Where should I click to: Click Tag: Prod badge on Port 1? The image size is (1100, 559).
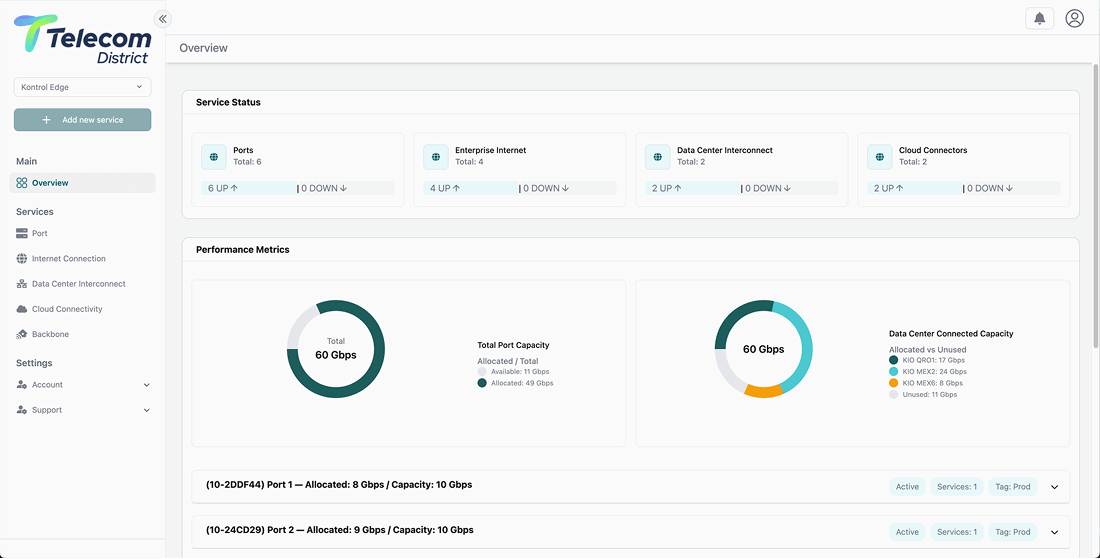1013,487
